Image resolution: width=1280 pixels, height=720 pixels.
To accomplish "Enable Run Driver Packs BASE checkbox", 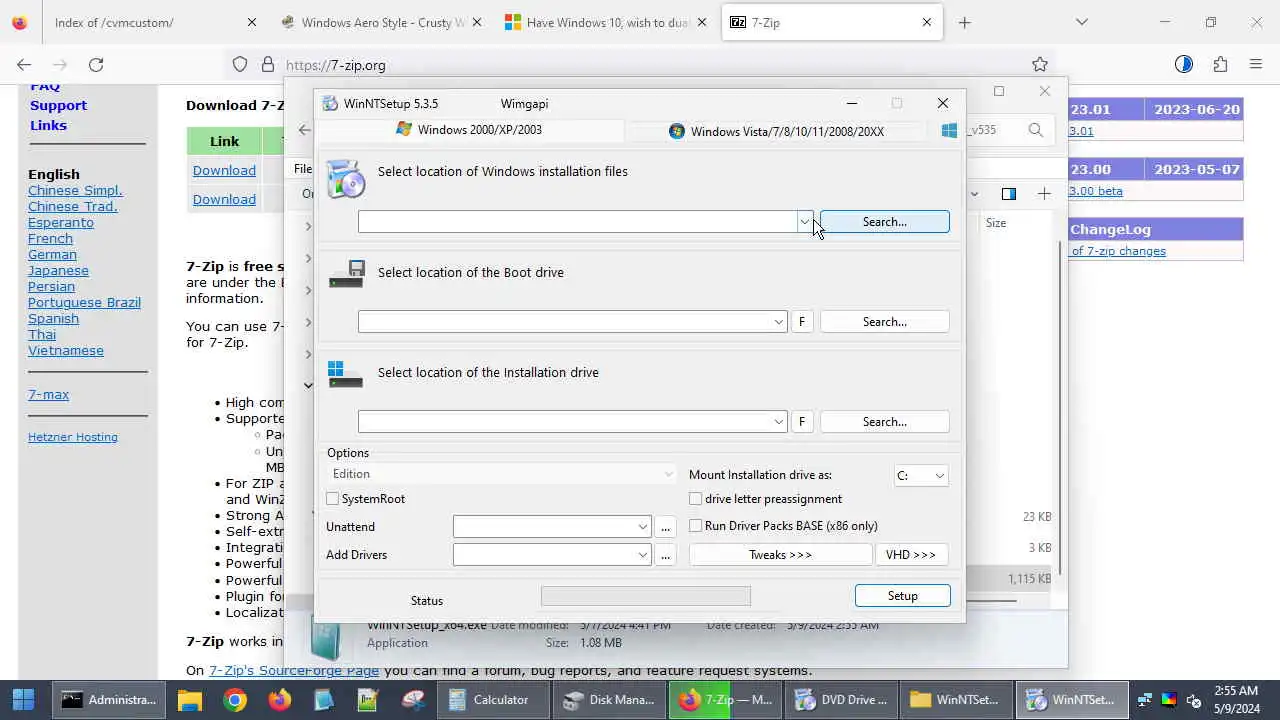I will [696, 526].
